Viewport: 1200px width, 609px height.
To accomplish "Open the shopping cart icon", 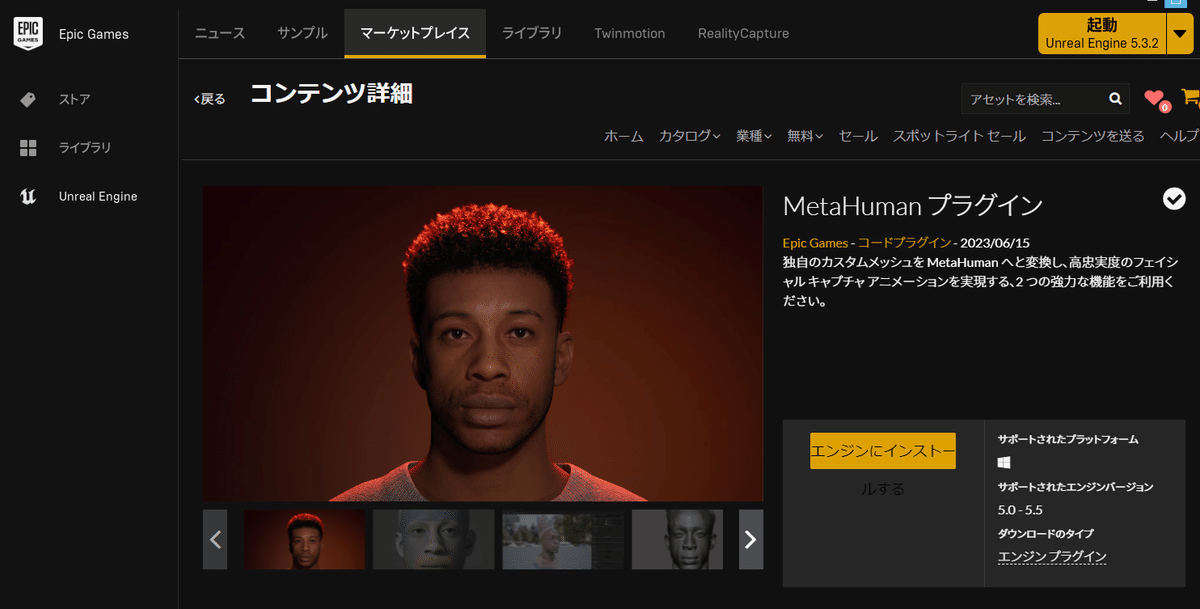I will [1190, 98].
